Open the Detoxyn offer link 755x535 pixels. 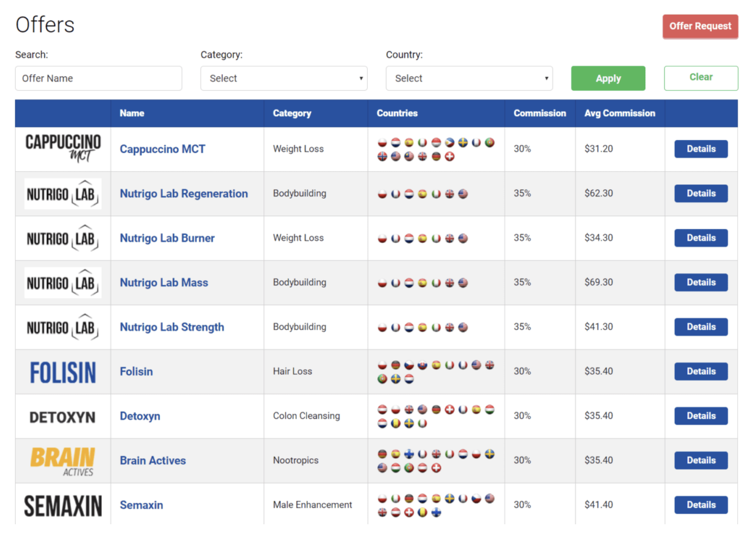(x=140, y=416)
